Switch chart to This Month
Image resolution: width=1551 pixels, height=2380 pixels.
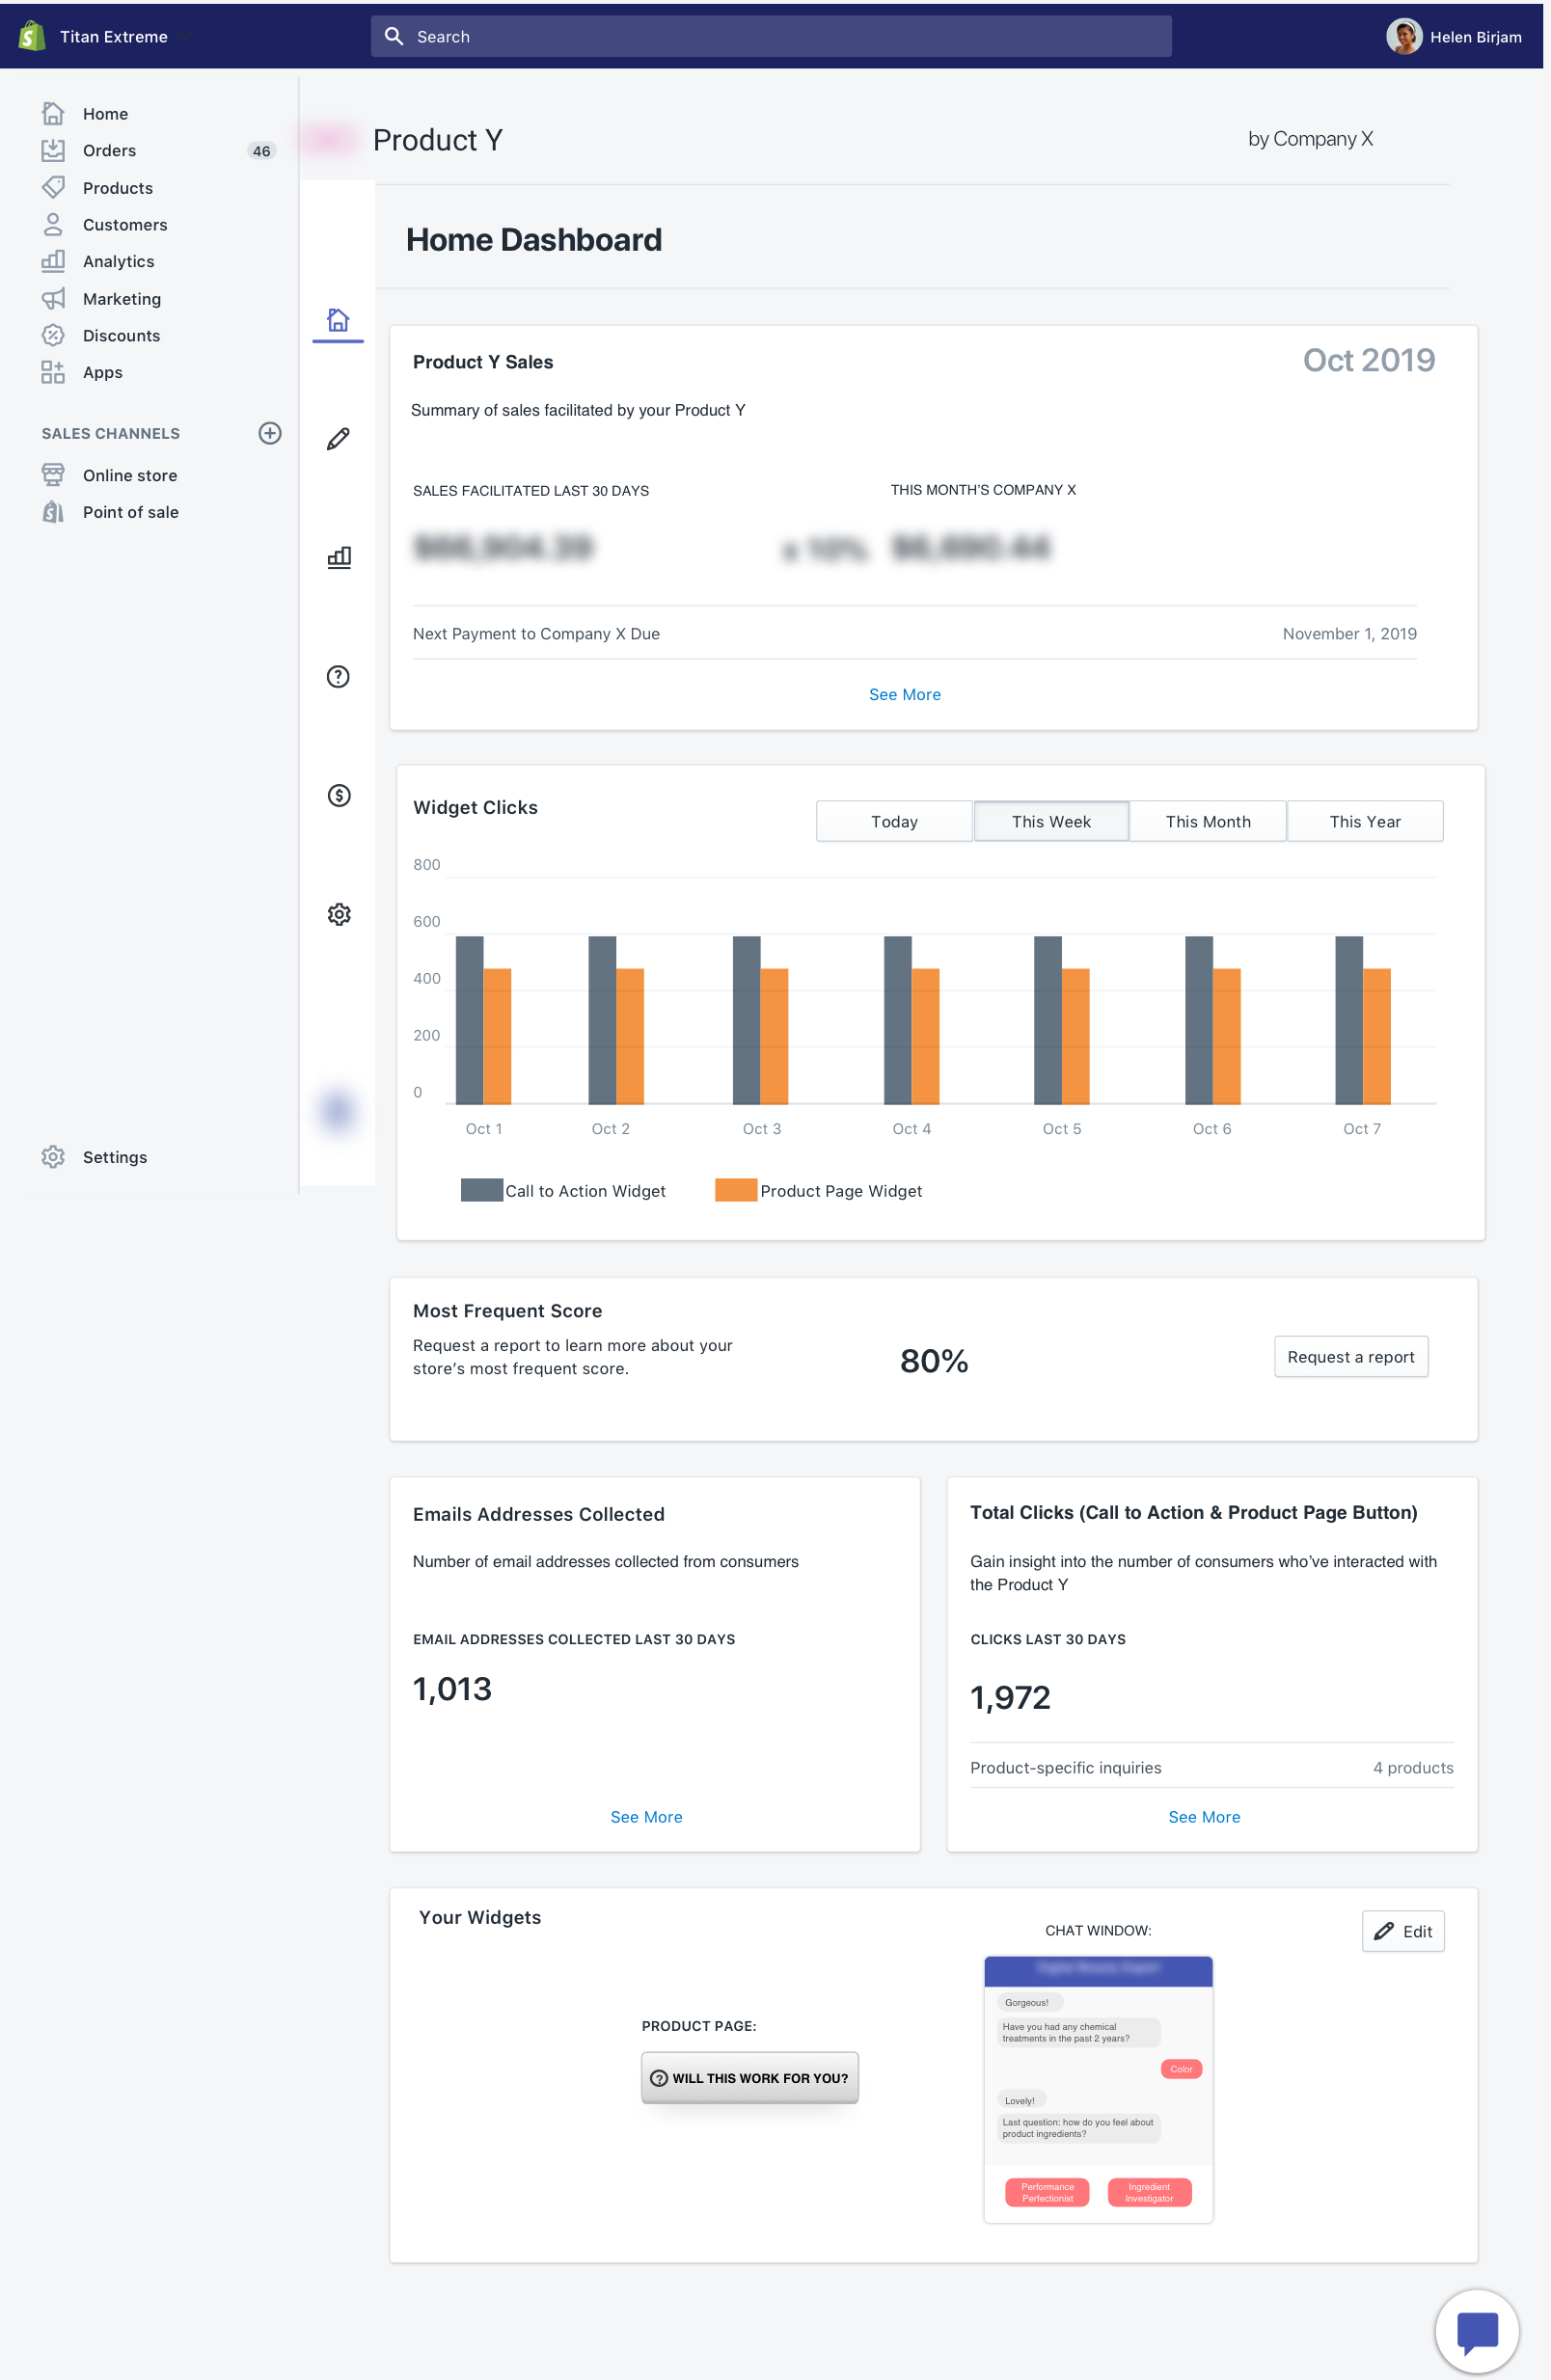(x=1208, y=821)
